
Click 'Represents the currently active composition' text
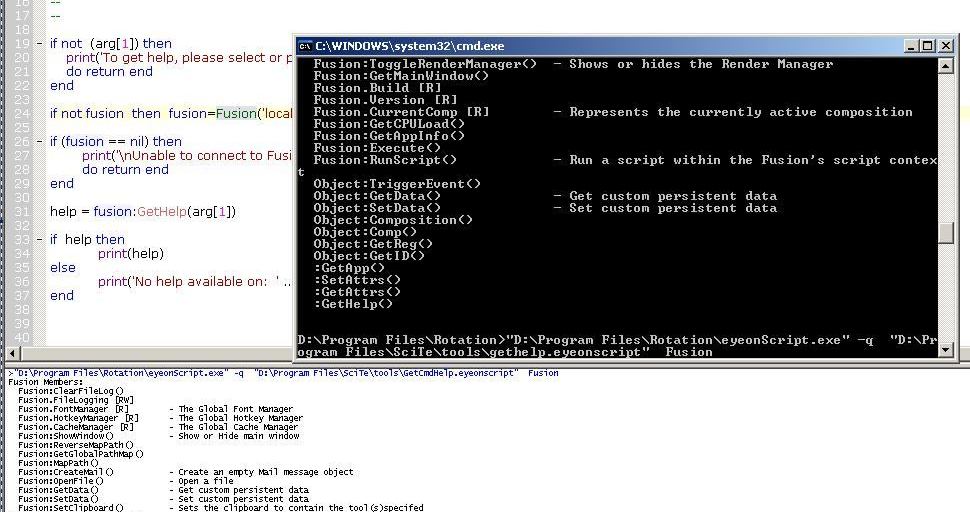pos(741,112)
